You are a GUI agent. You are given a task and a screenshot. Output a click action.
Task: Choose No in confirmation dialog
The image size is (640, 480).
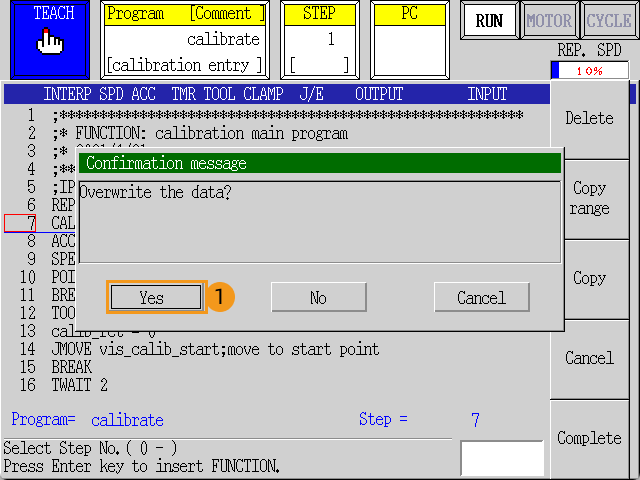pos(318,297)
